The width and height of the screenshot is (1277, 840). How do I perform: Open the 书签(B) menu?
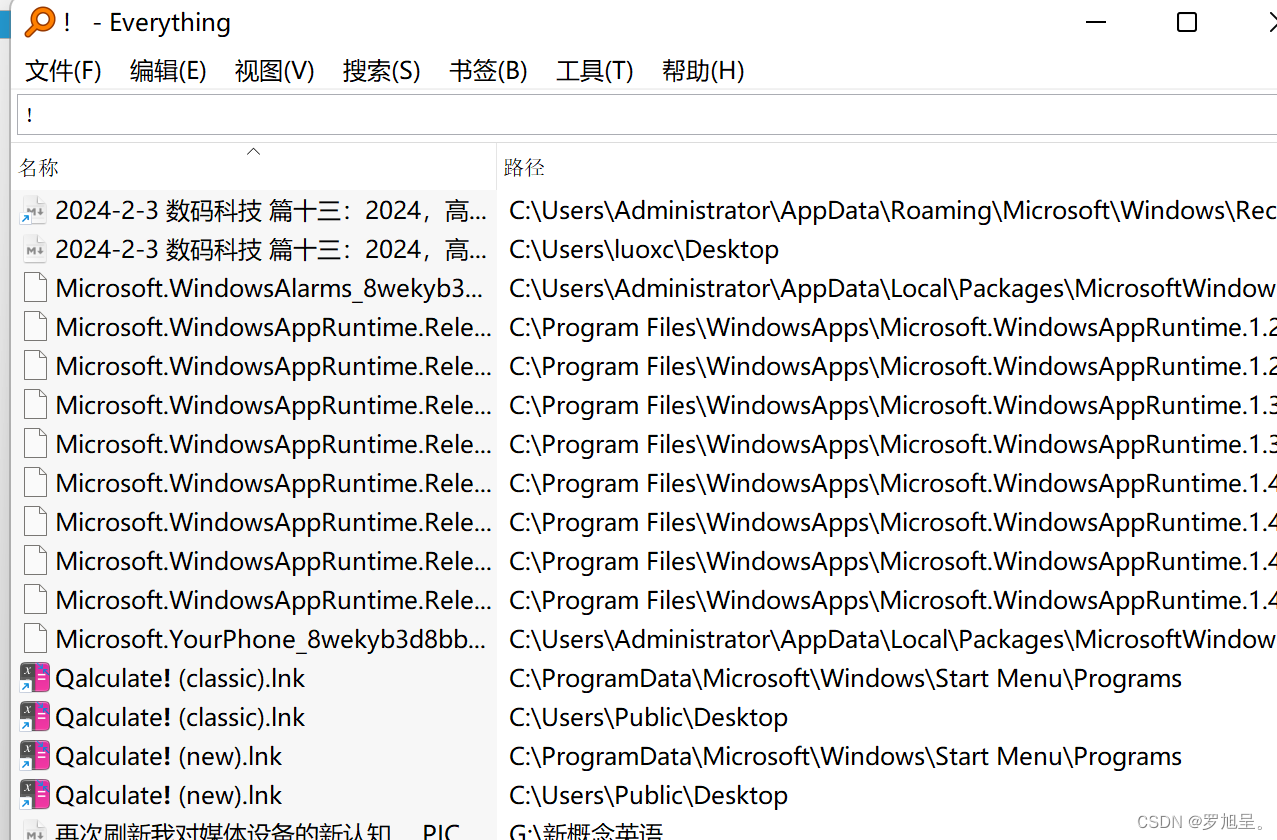[x=489, y=71]
